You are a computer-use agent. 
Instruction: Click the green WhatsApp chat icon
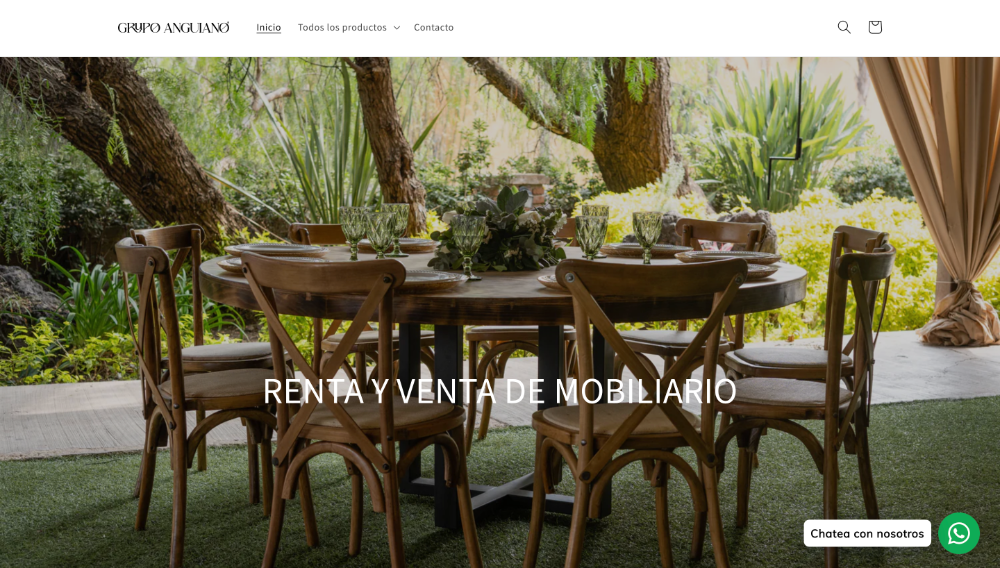[959, 534]
